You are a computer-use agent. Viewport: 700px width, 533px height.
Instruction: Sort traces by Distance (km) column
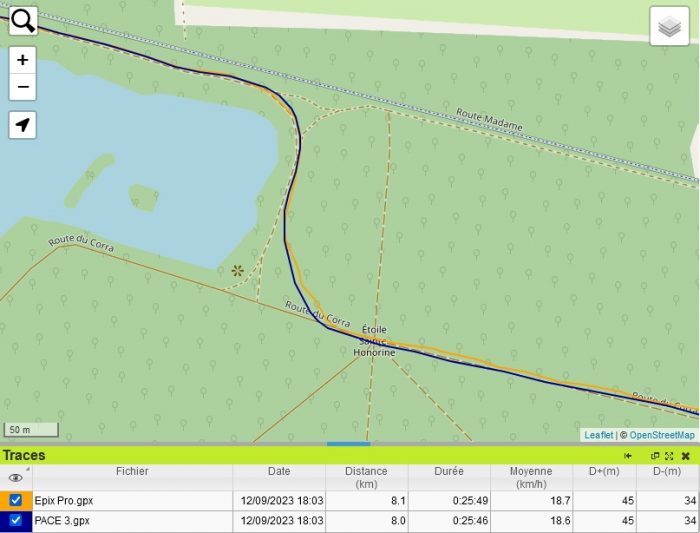tap(366, 477)
